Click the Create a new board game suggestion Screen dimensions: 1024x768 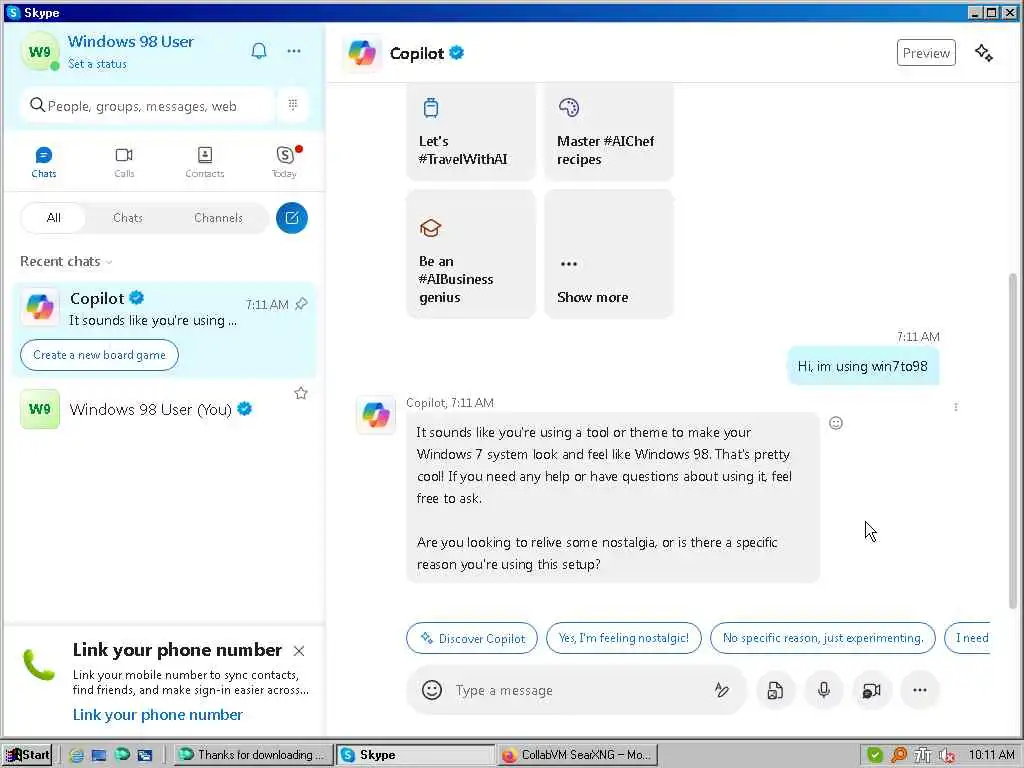[x=99, y=355]
